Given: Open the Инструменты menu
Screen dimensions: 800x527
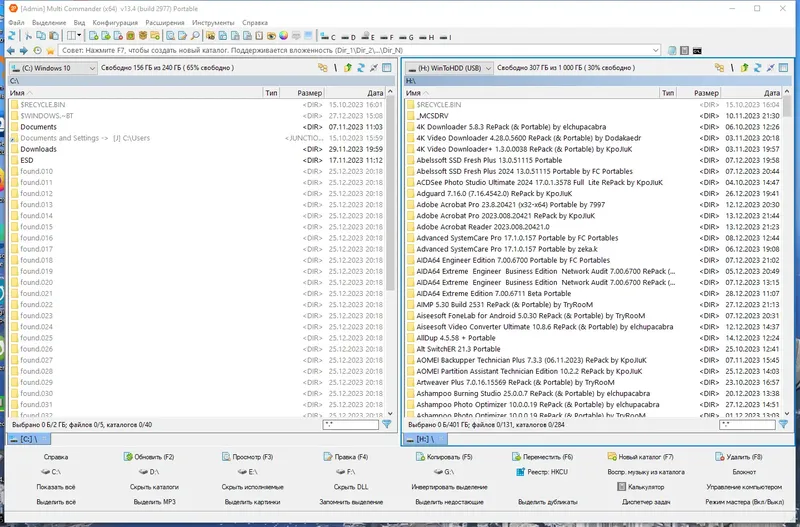Looking at the screenshot, I should point(213,22).
